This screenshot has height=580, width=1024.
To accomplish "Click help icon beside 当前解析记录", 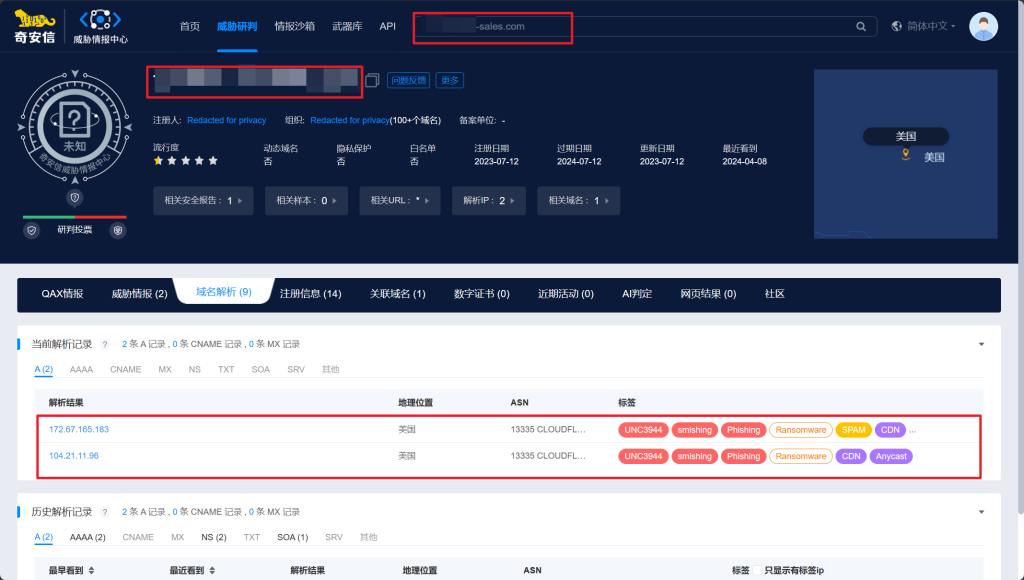I will click(104, 344).
